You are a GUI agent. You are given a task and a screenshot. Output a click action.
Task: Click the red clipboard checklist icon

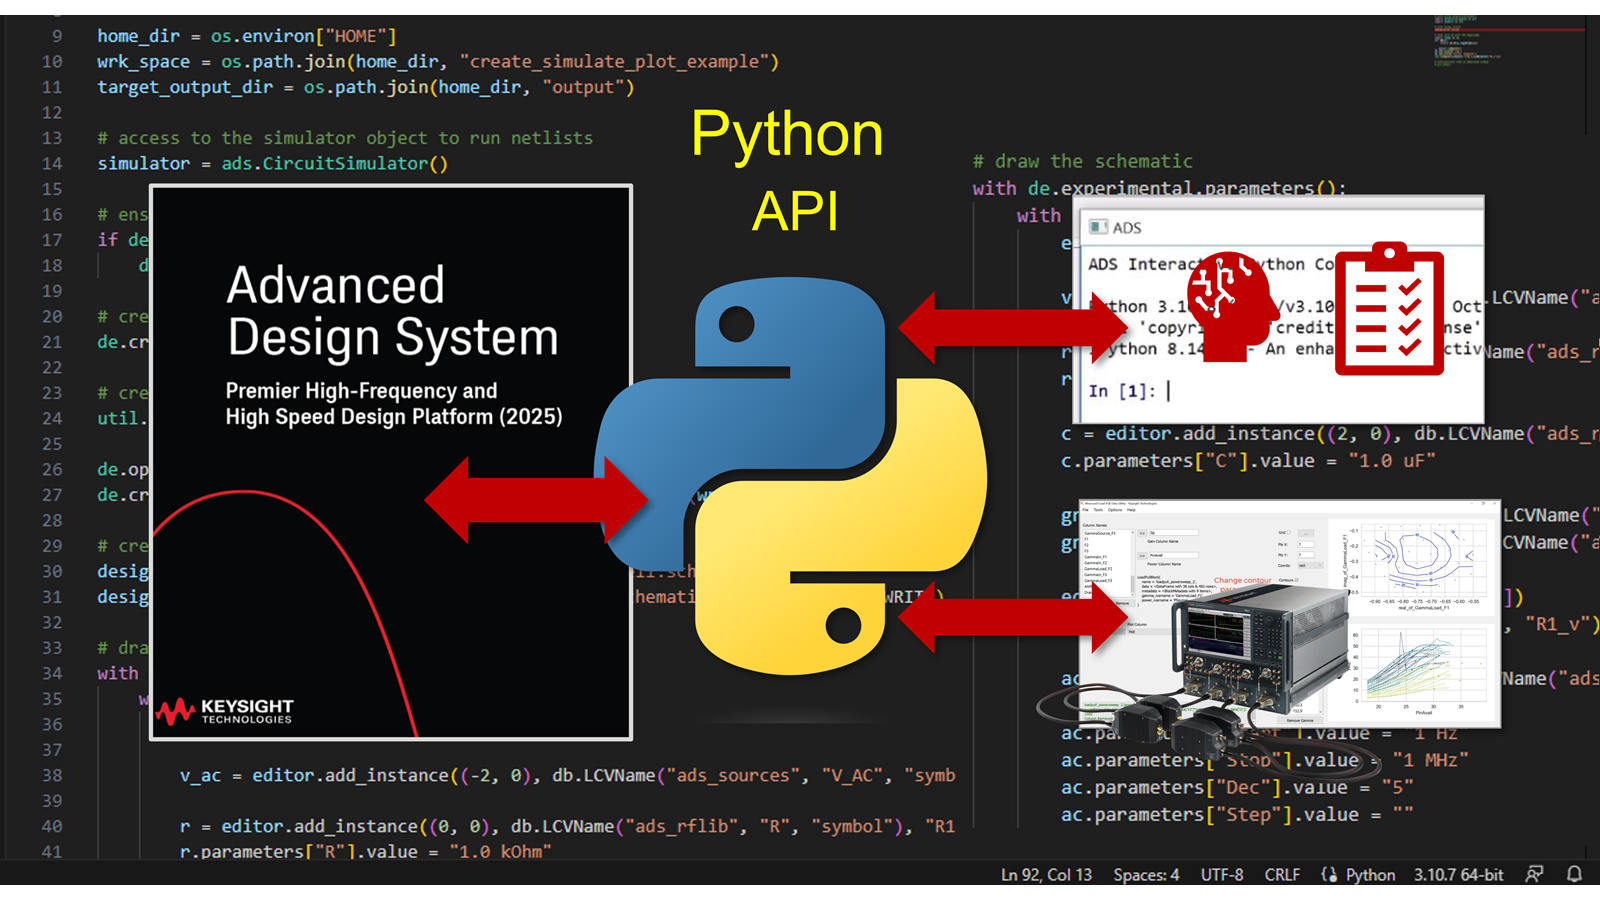pyautogui.click(x=1389, y=308)
